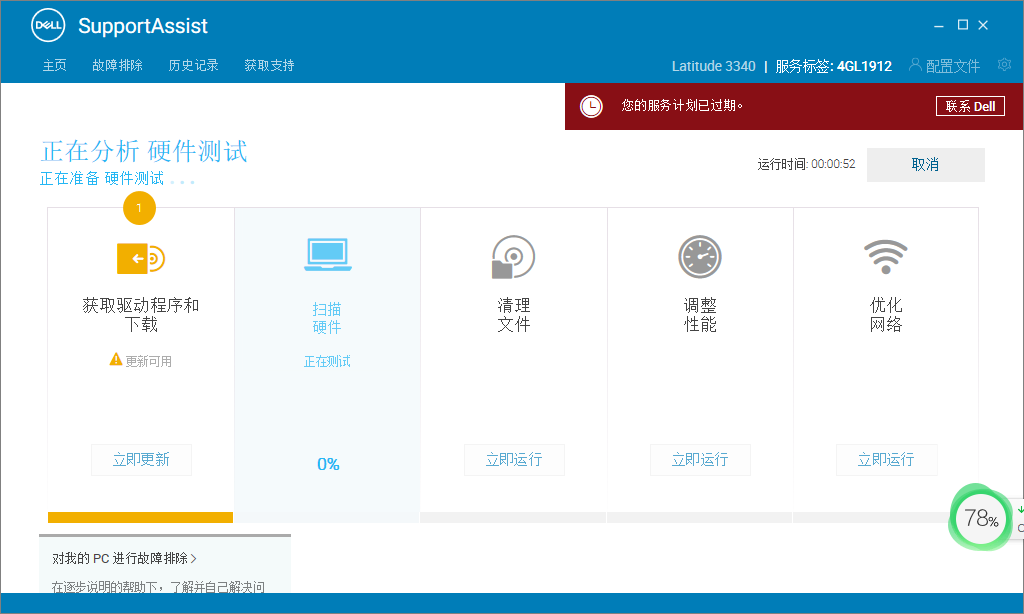Screen dimensions: 1024x614
Task: Click the 联系 Dell button
Action: pyautogui.click(x=970, y=106)
